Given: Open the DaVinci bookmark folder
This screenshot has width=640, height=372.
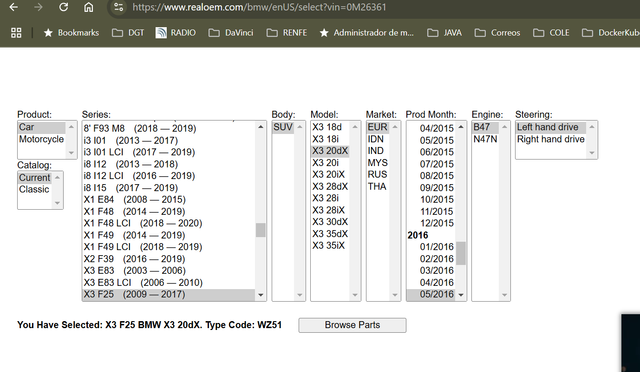Looking at the screenshot, I should click(x=231, y=33).
